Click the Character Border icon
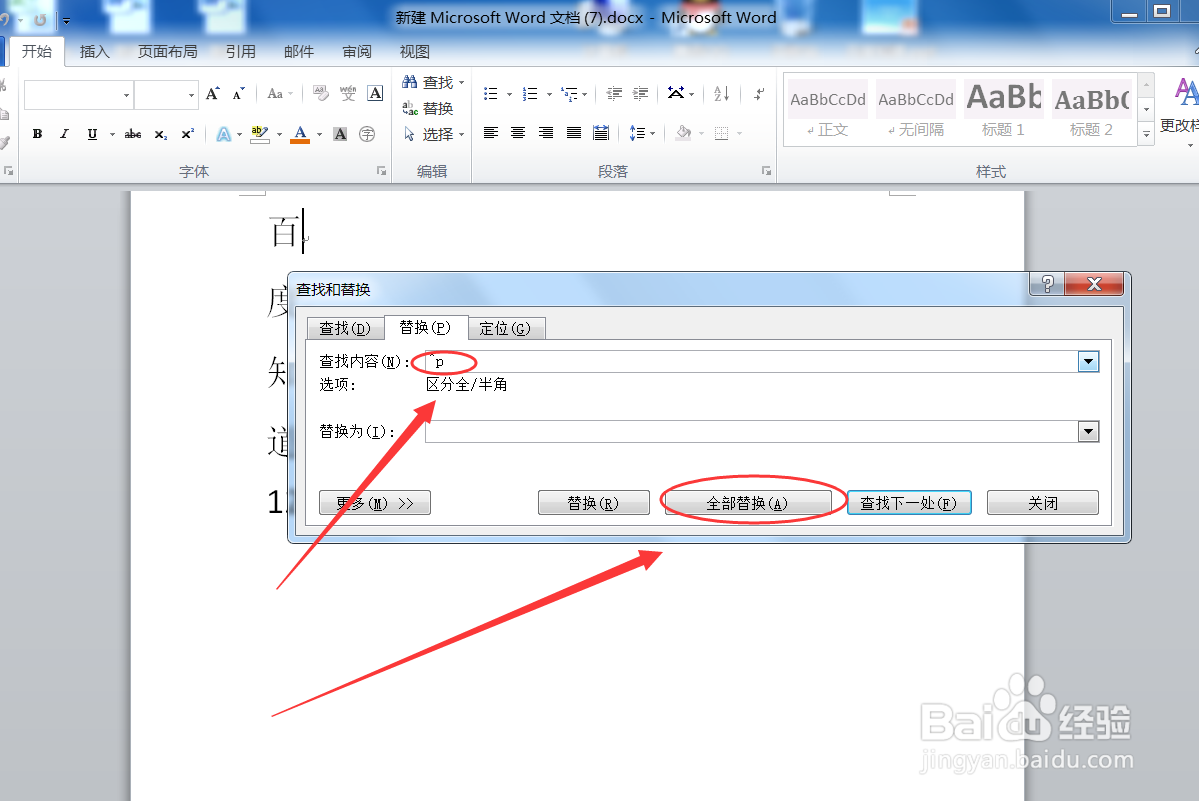Viewport: 1199px width, 801px height. tap(375, 93)
